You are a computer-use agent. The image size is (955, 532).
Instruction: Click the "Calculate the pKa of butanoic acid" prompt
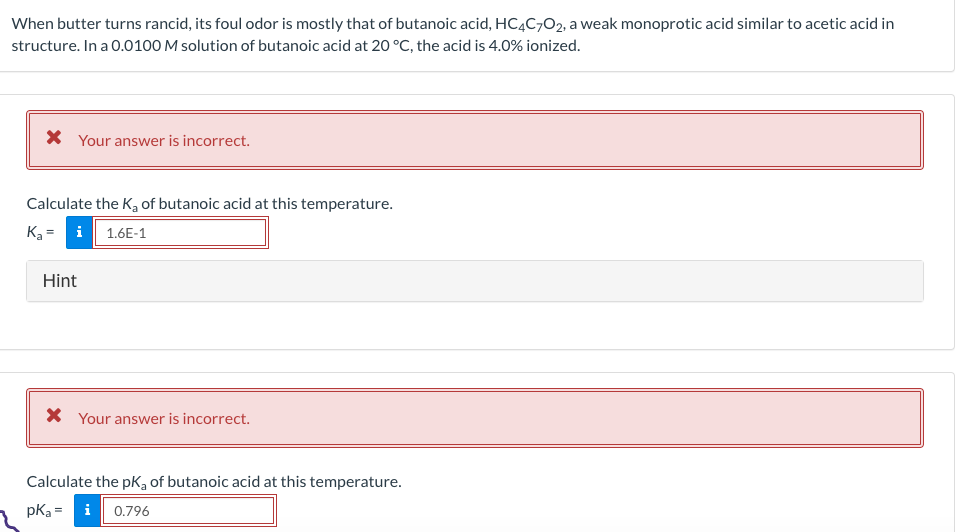click(214, 481)
